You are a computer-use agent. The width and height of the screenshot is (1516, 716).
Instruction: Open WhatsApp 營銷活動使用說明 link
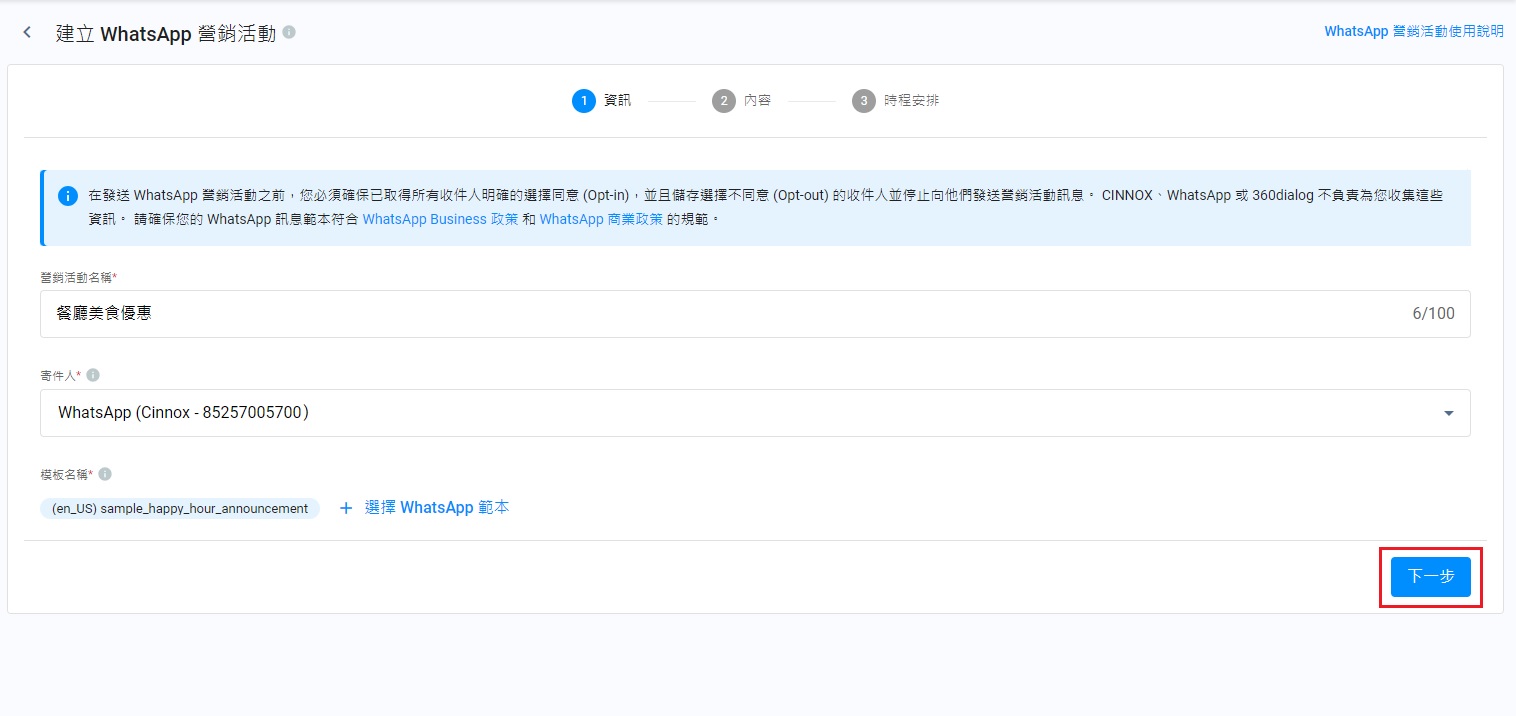(x=1413, y=31)
